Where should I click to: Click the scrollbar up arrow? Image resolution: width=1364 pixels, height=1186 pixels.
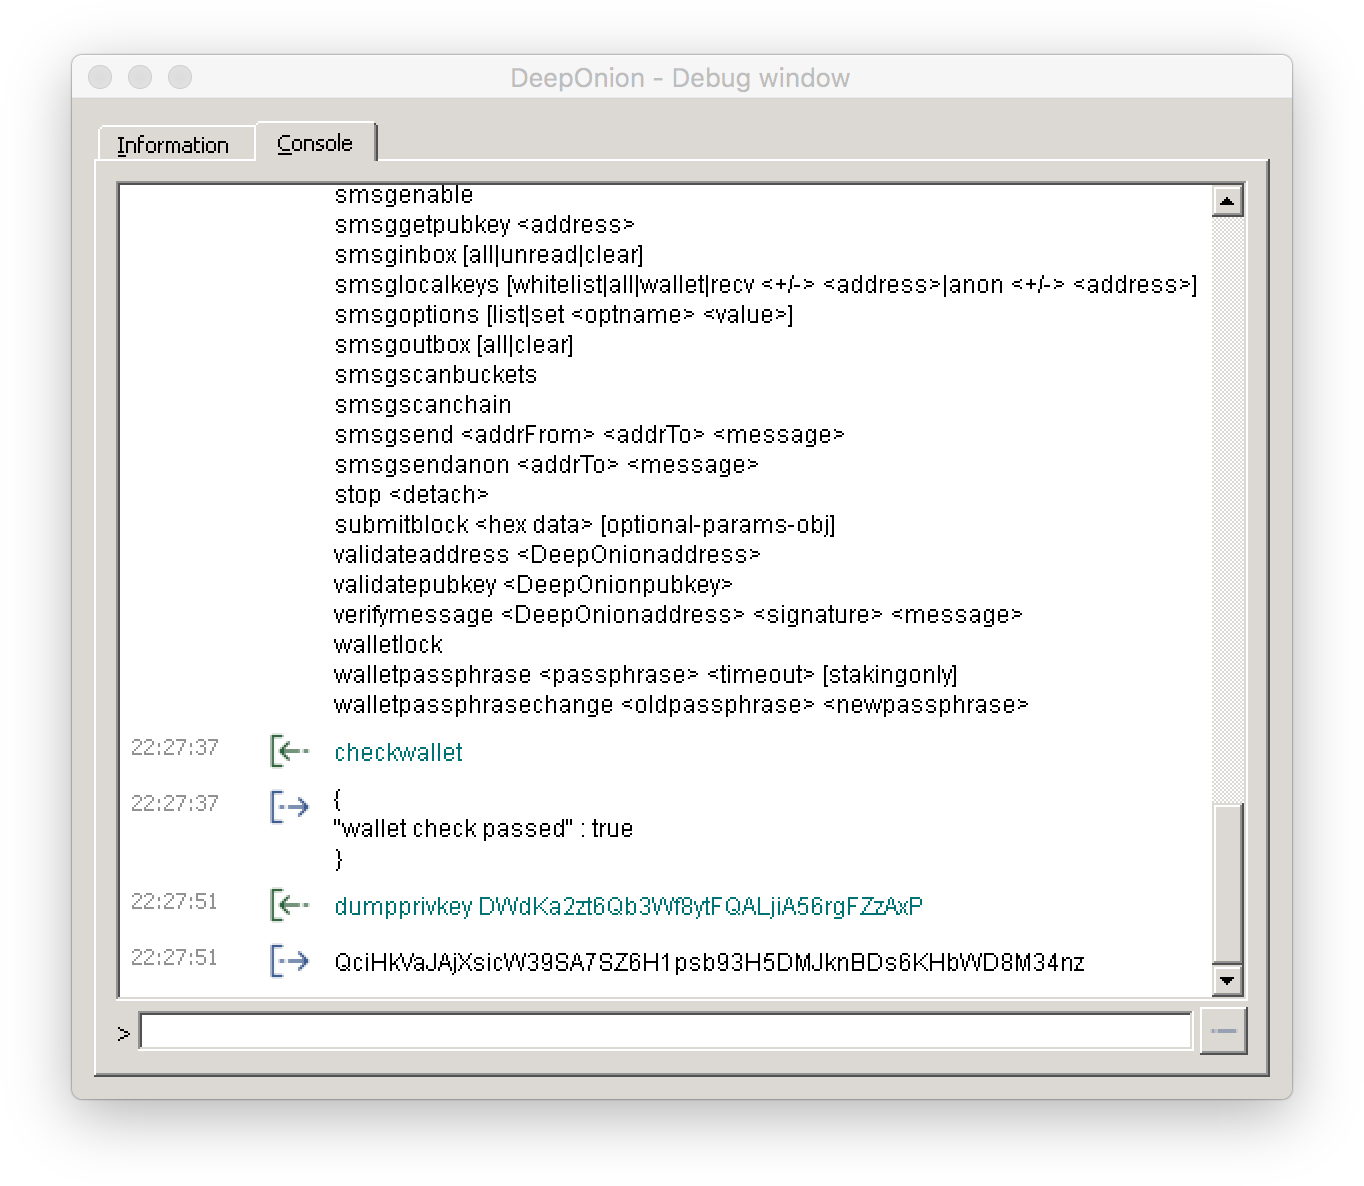pyautogui.click(x=1227, y=200)
